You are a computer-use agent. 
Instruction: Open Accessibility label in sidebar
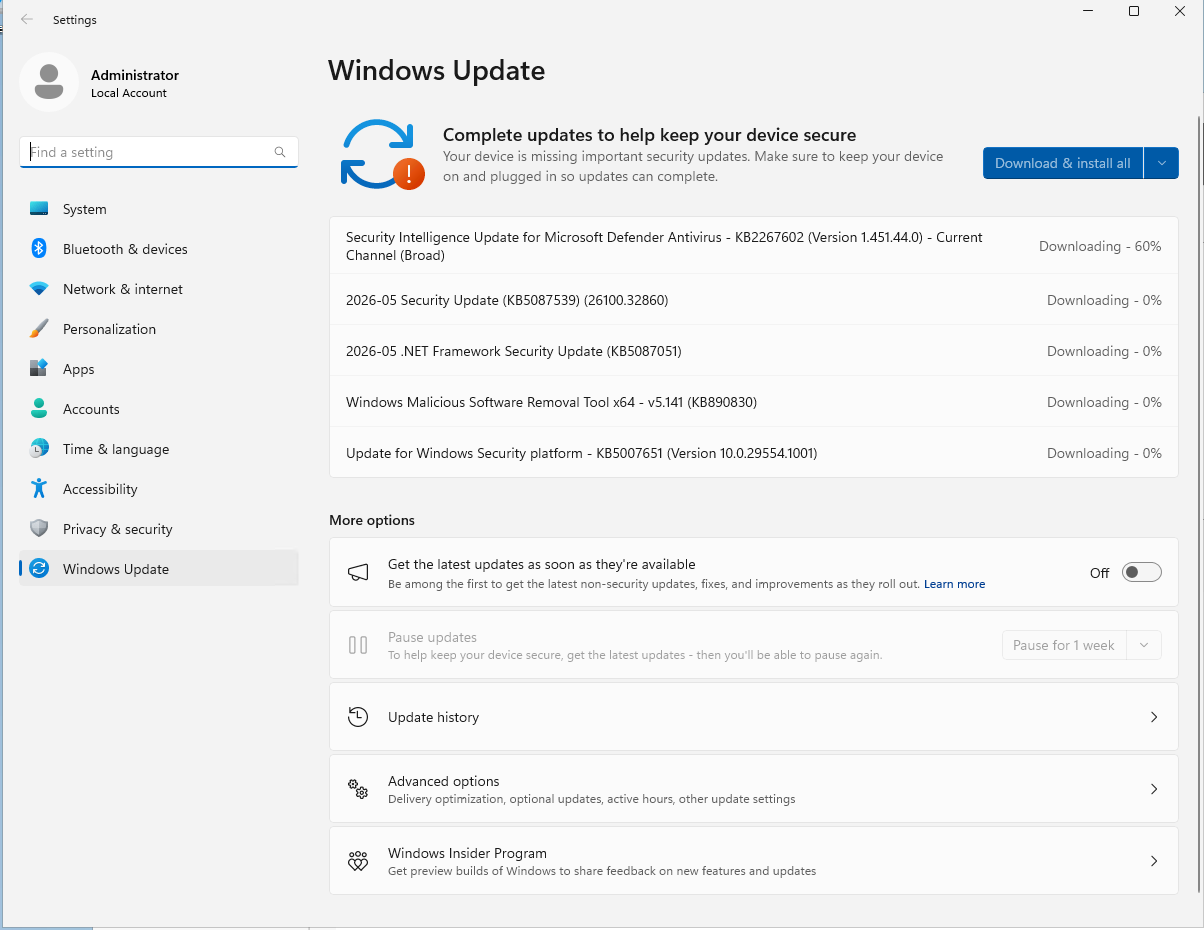point(100,489)
